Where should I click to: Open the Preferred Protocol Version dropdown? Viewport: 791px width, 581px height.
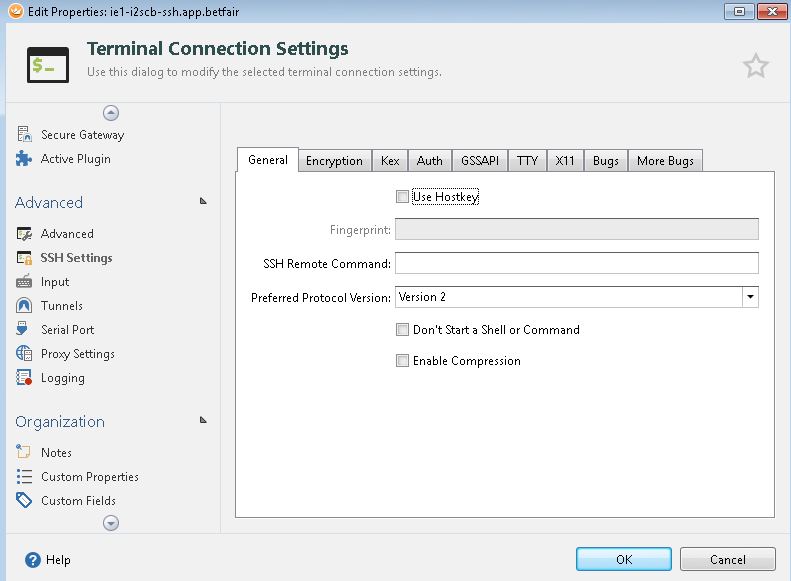point(750,297)
